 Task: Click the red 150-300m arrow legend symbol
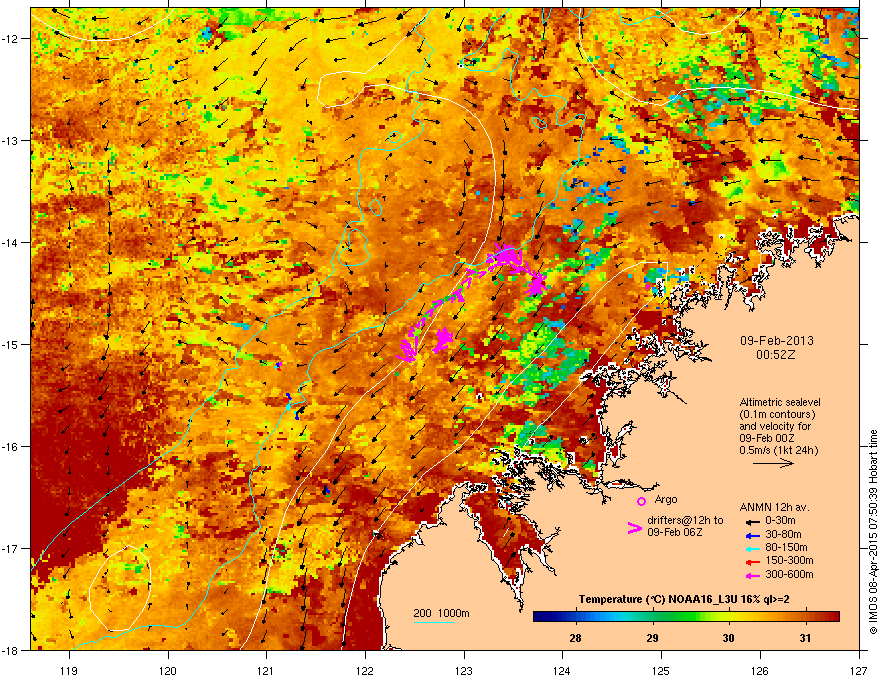point(752,561)
